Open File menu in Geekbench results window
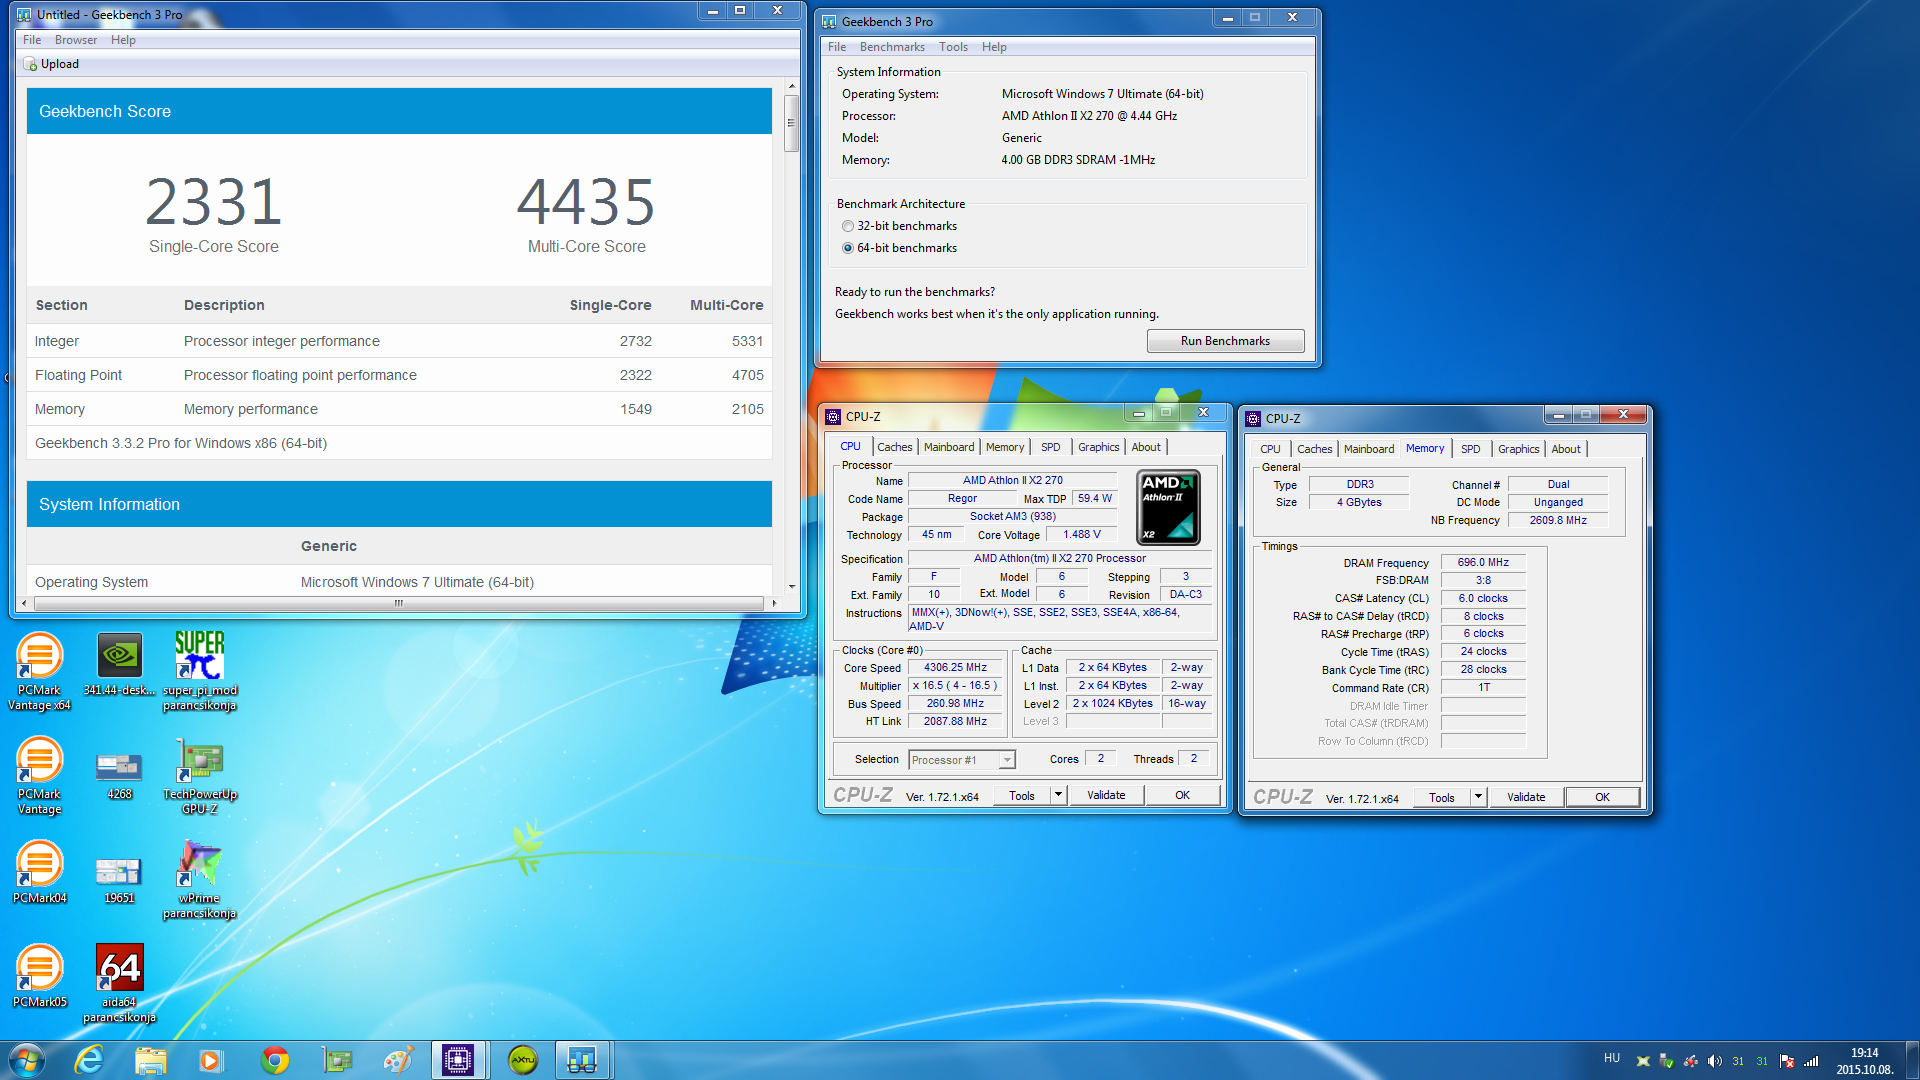The image size is (1920, 1080). point(32,40)
